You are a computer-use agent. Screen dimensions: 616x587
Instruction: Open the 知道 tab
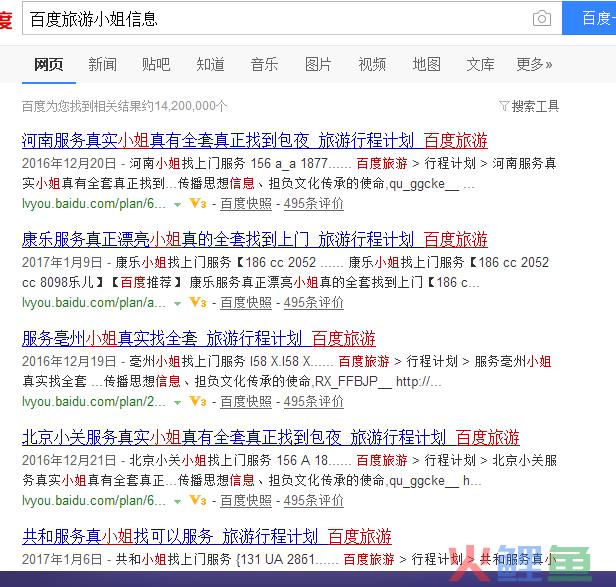(211, 64)
